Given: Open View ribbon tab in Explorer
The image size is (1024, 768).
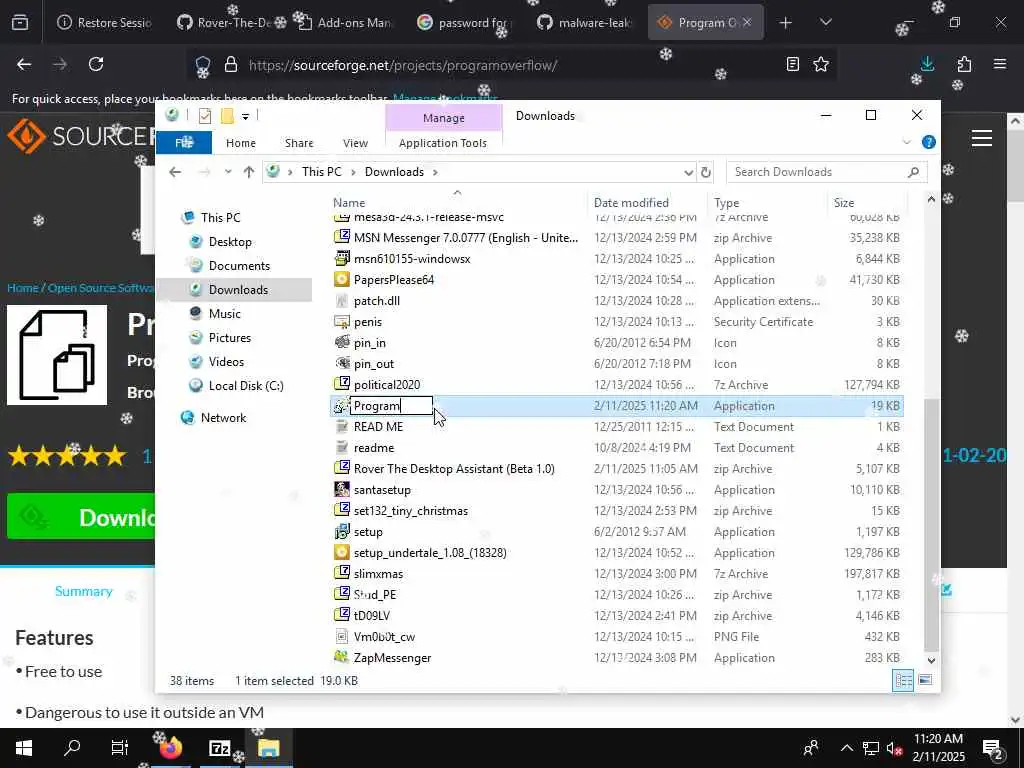Looking at the screenshot, I should click(x=355, y=143).
